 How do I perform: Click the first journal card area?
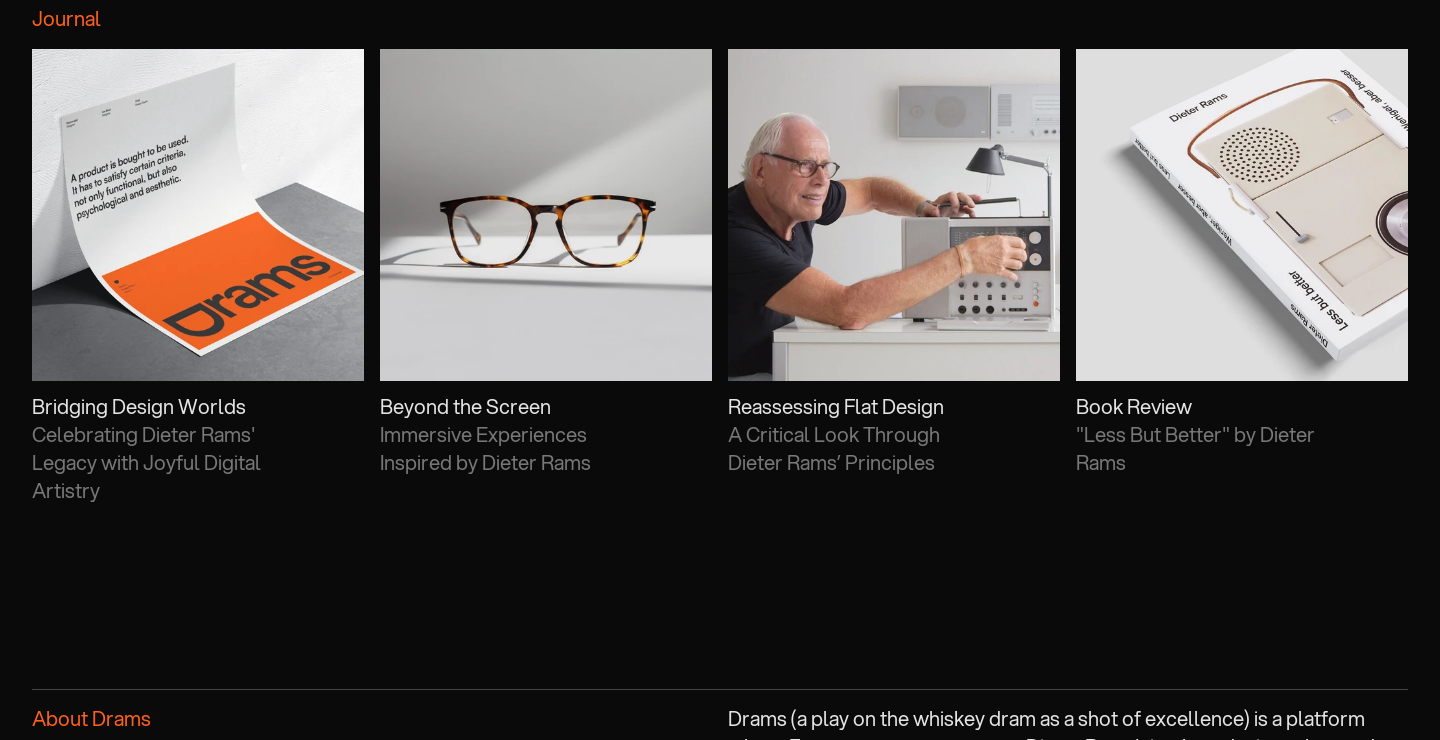coord(198,270)
